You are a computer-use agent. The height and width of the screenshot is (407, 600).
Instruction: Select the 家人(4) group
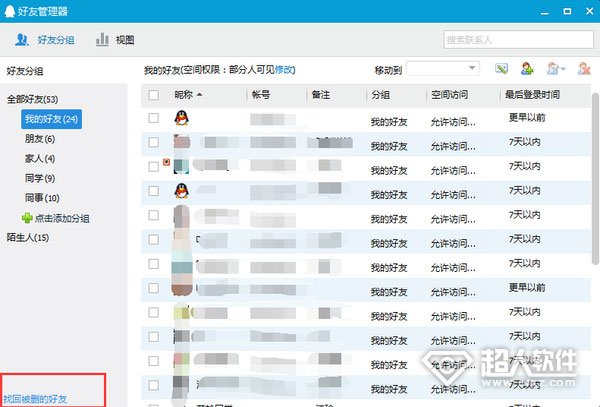click(x=40, y=159)
